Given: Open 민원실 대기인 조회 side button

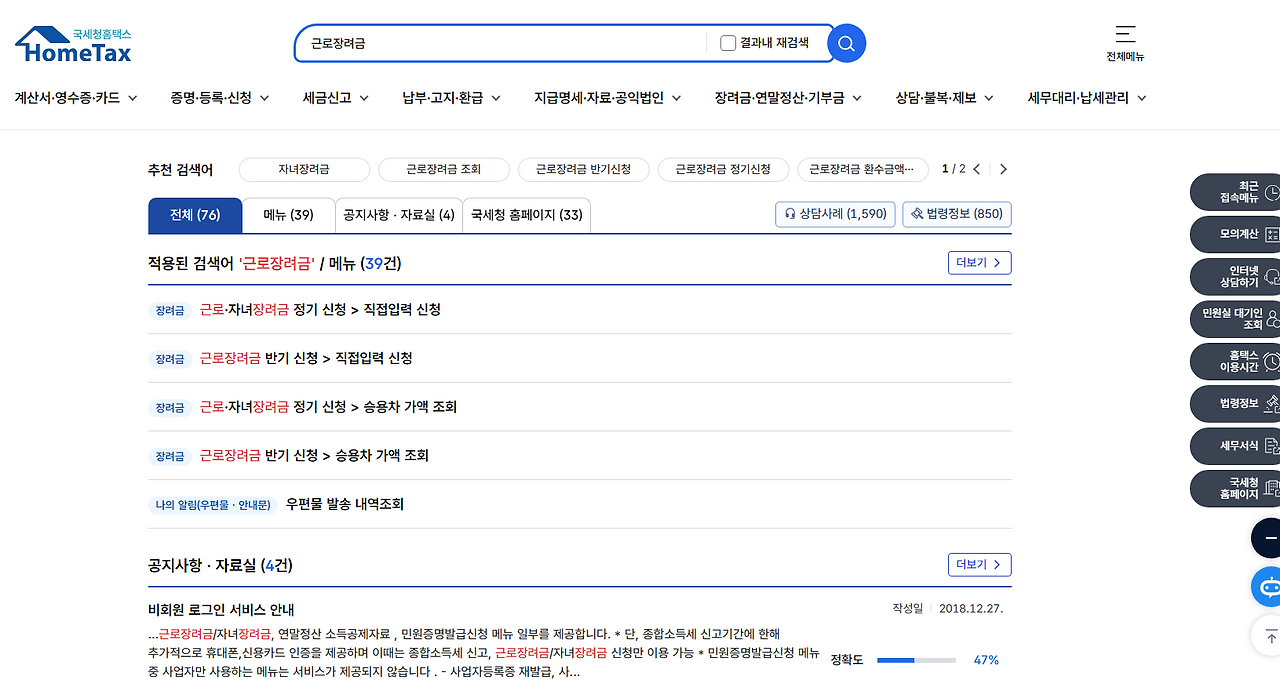Looking at the screenshot, I should tap(1235, 319).
